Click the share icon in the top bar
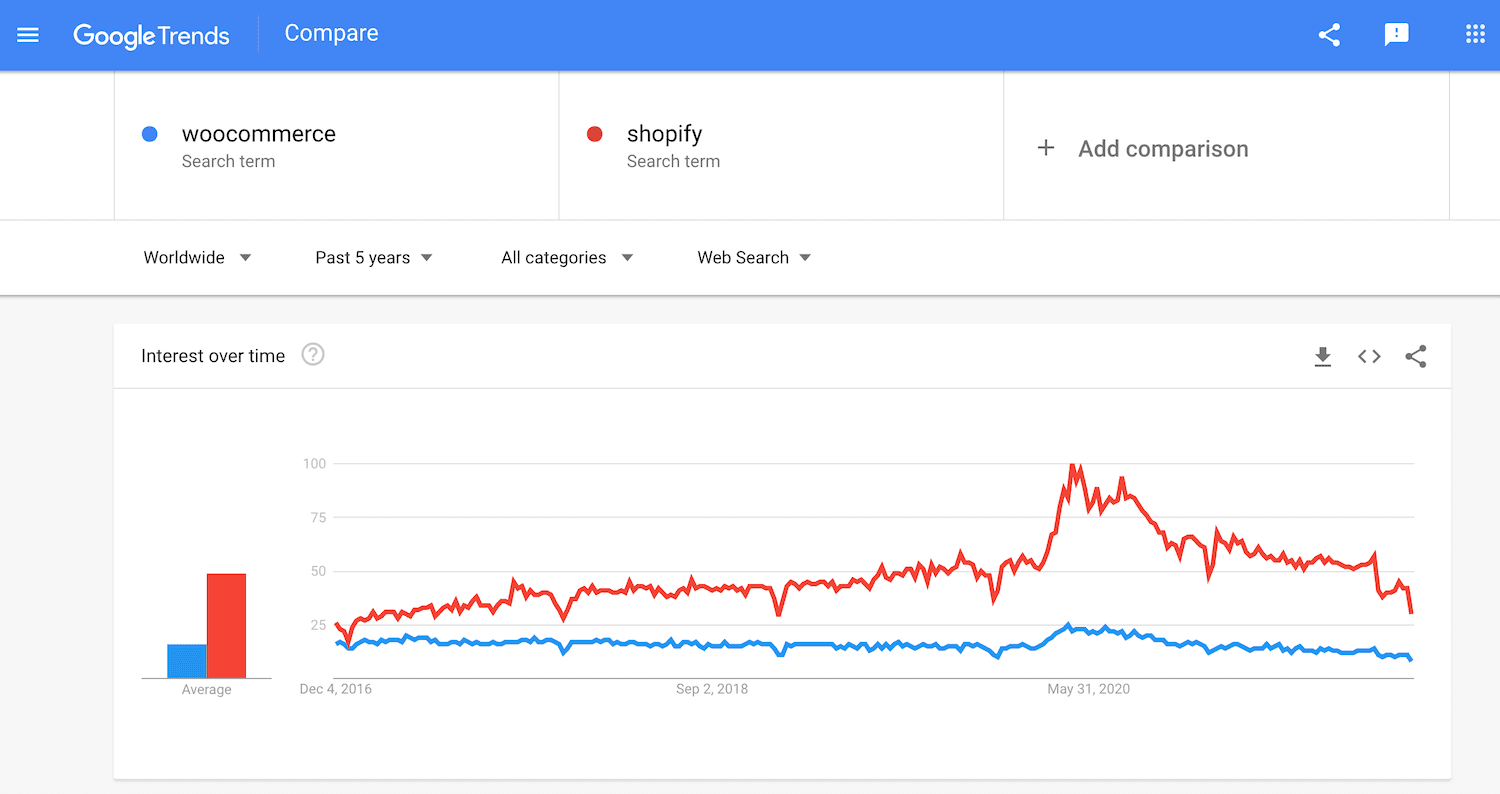1500x794 pixels. point(1329,34)
